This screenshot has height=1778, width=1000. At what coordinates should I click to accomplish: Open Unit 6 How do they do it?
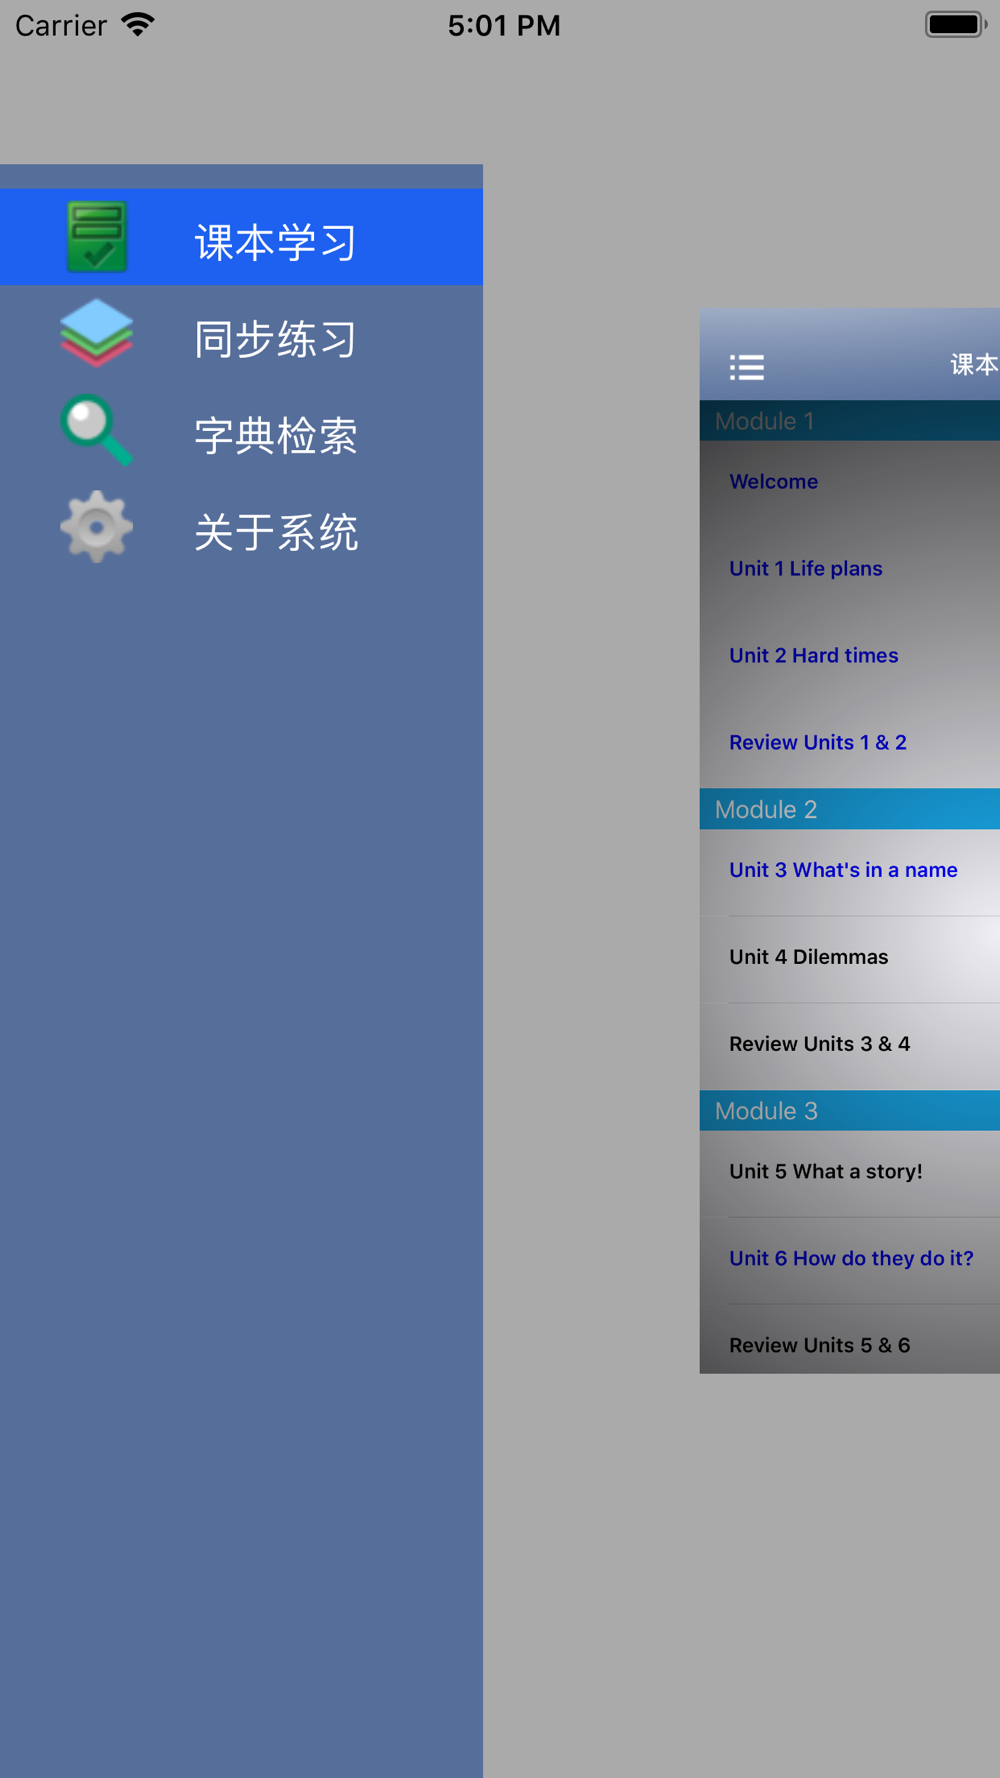coord(850,1259)
